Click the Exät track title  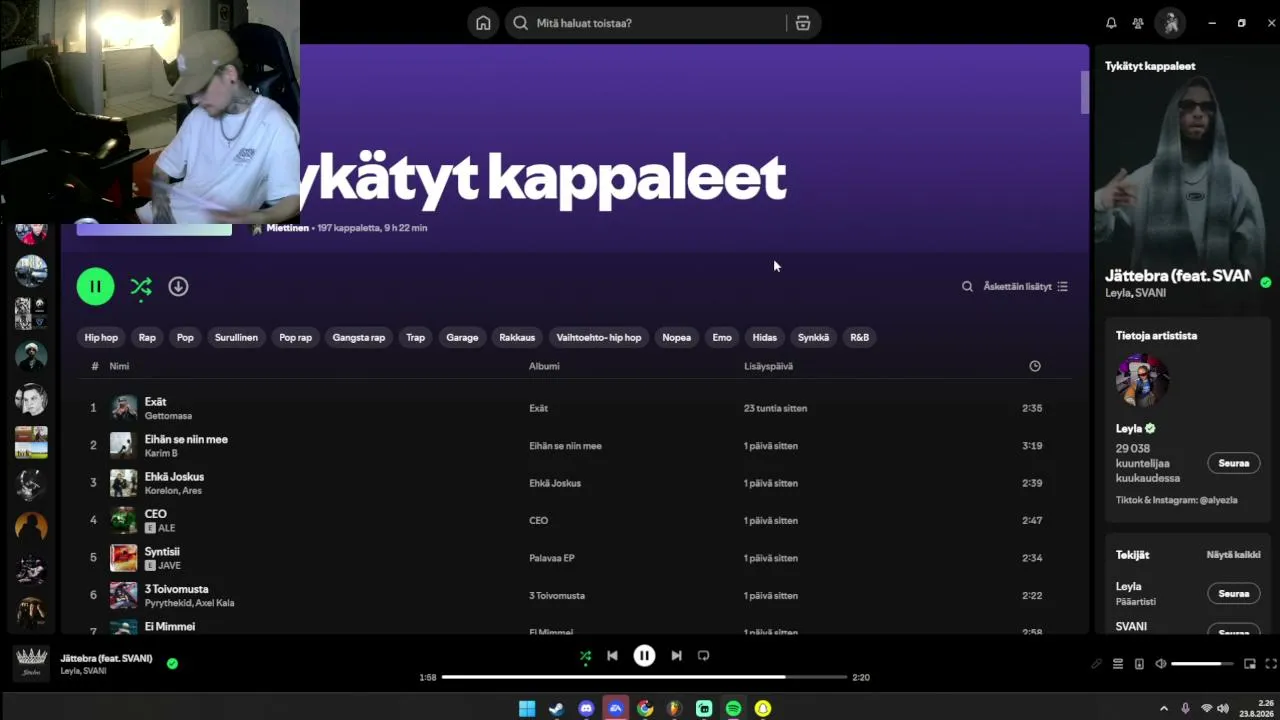(x=155, y=402)
